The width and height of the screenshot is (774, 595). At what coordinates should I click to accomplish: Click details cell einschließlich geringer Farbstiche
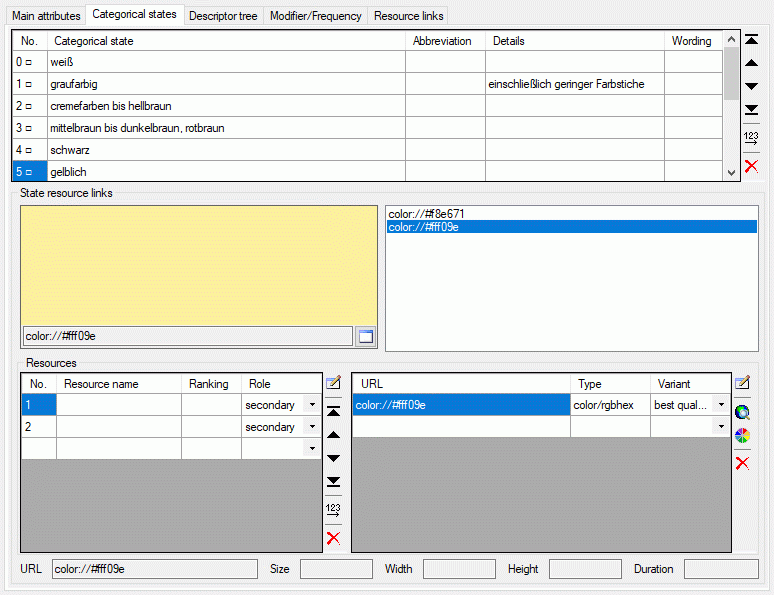(575, 84)
